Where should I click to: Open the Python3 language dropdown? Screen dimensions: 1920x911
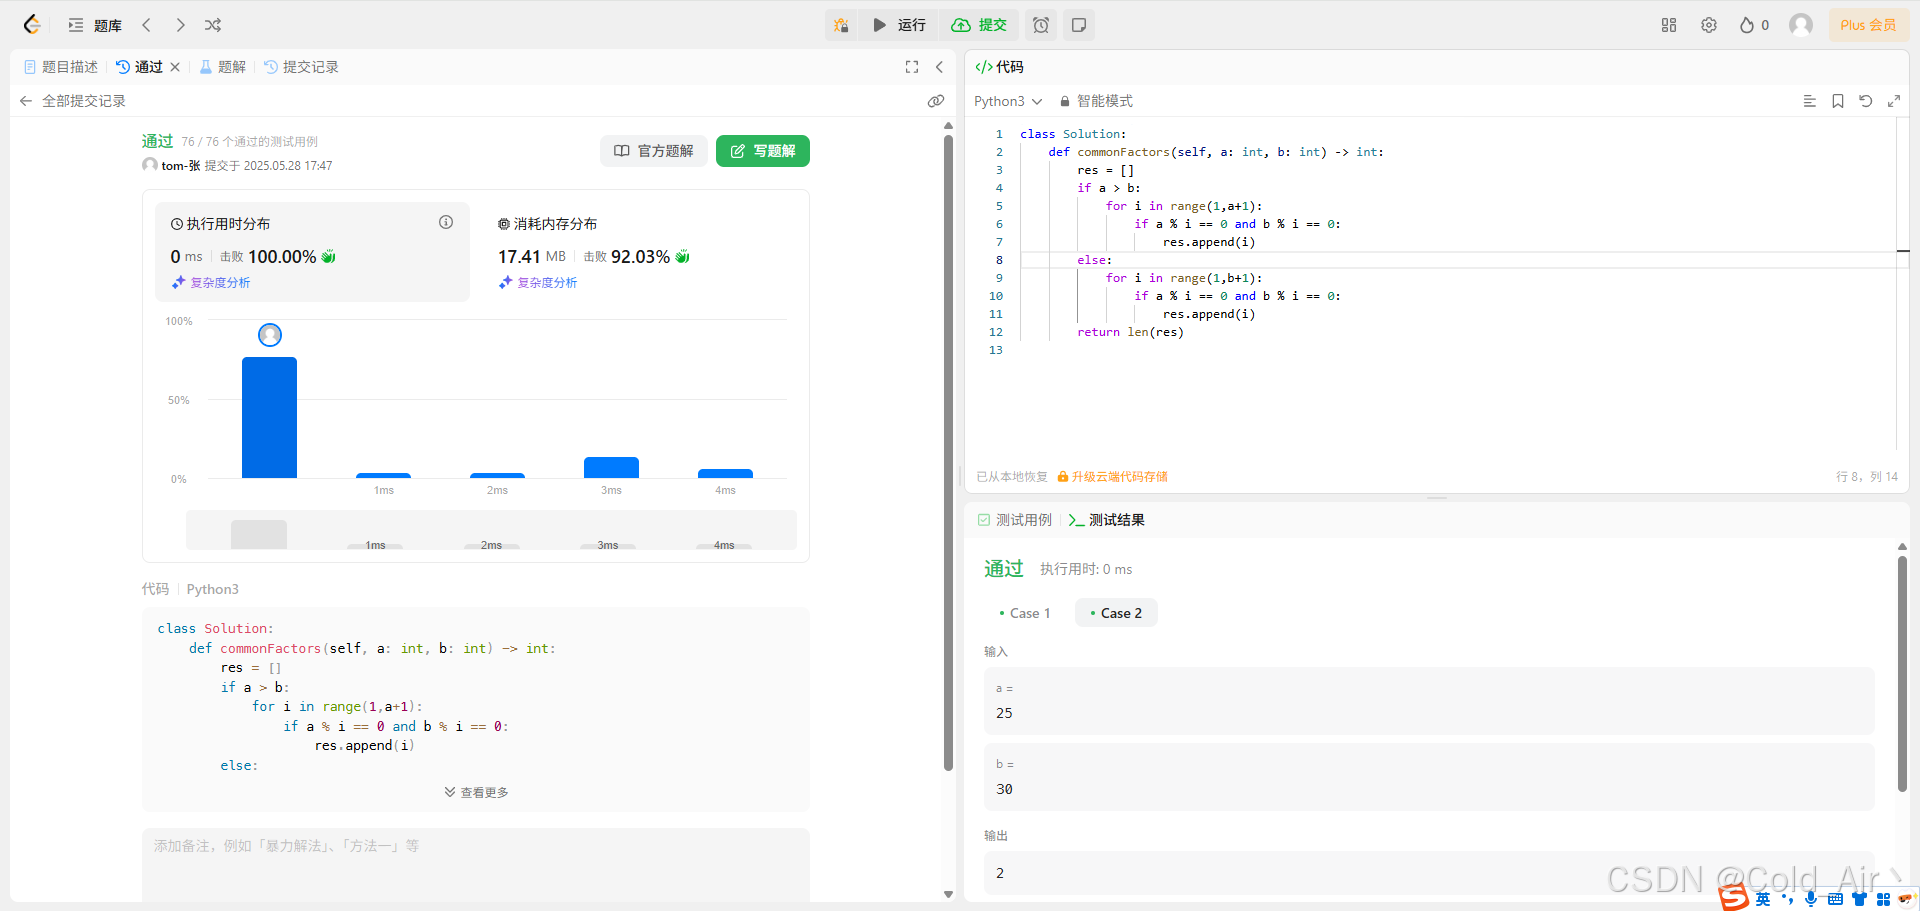click(x=1006, y=101)
